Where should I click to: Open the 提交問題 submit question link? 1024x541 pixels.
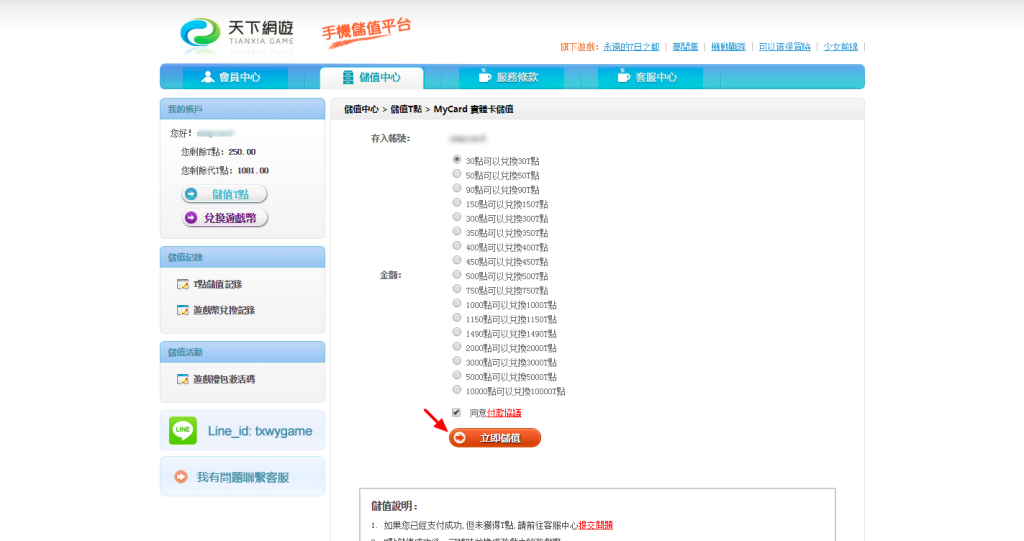click(596, 525)
